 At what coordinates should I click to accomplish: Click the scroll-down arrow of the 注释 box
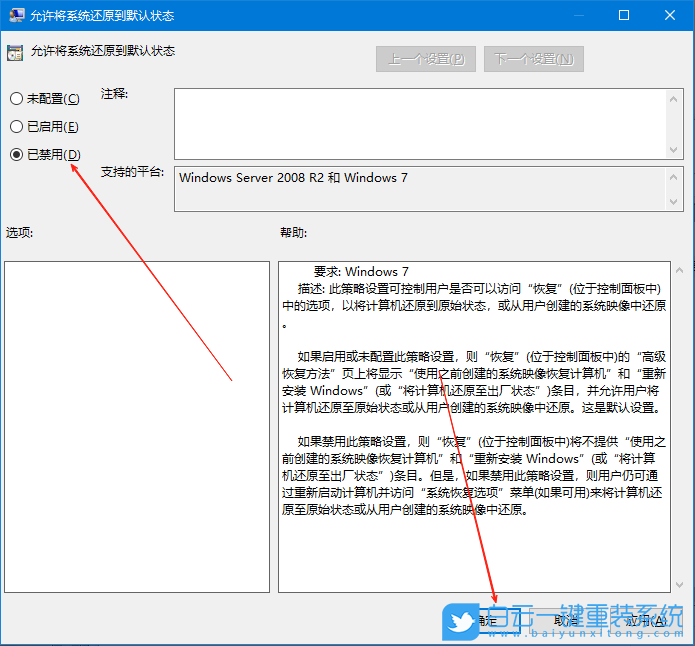673,149
